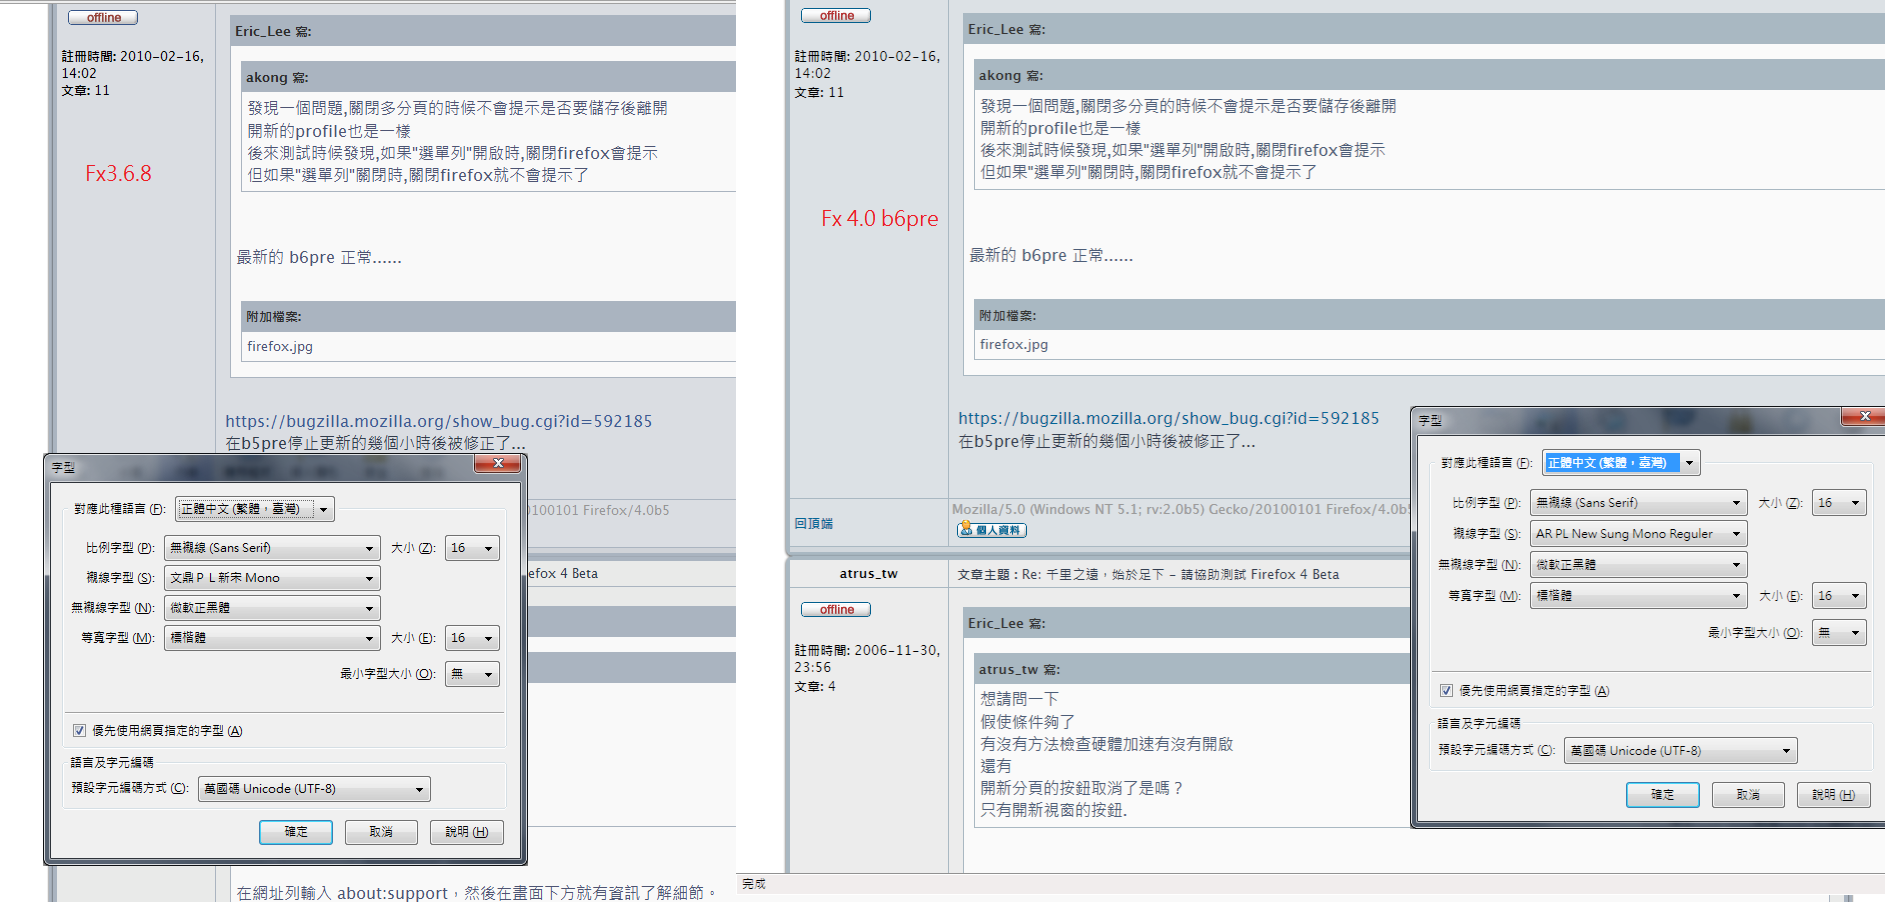Open 大小 (E) size dropdown in right dialog
Viewport: 1885px width, 902px height.
pyautogui.click(x=1839, y=596)
